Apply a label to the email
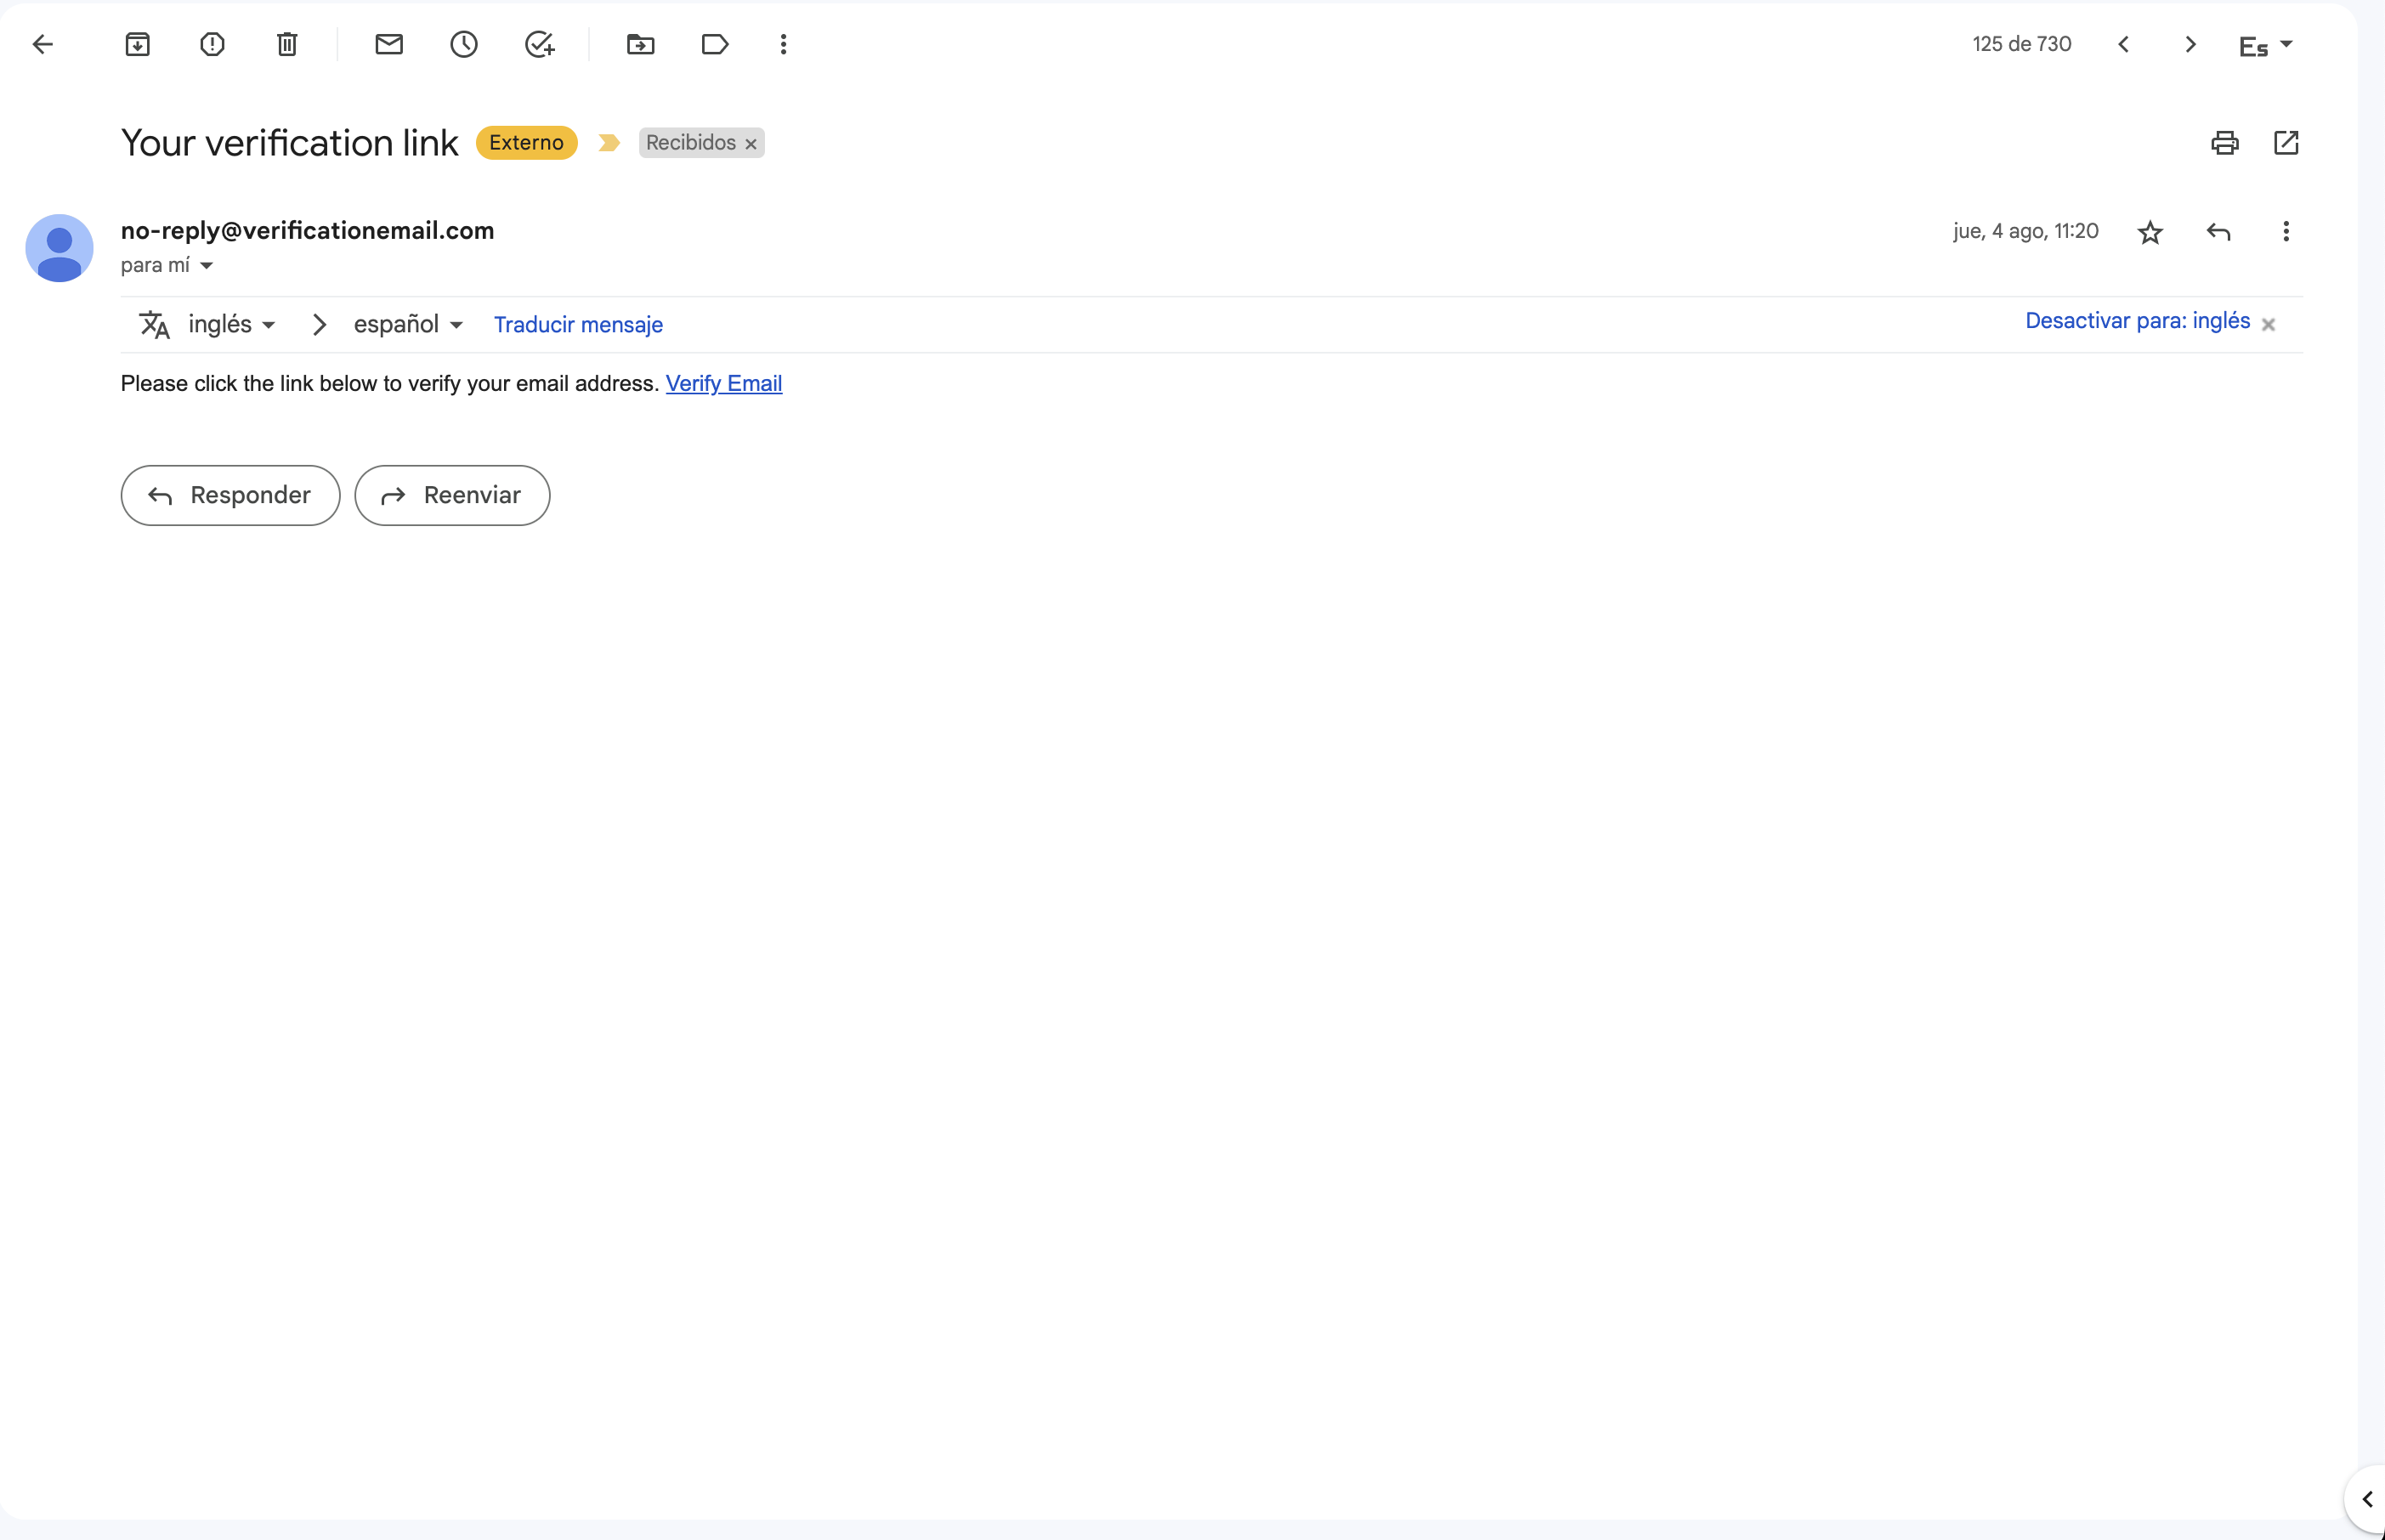This screenshot has height=1540, width=2385. click(714, 44)
